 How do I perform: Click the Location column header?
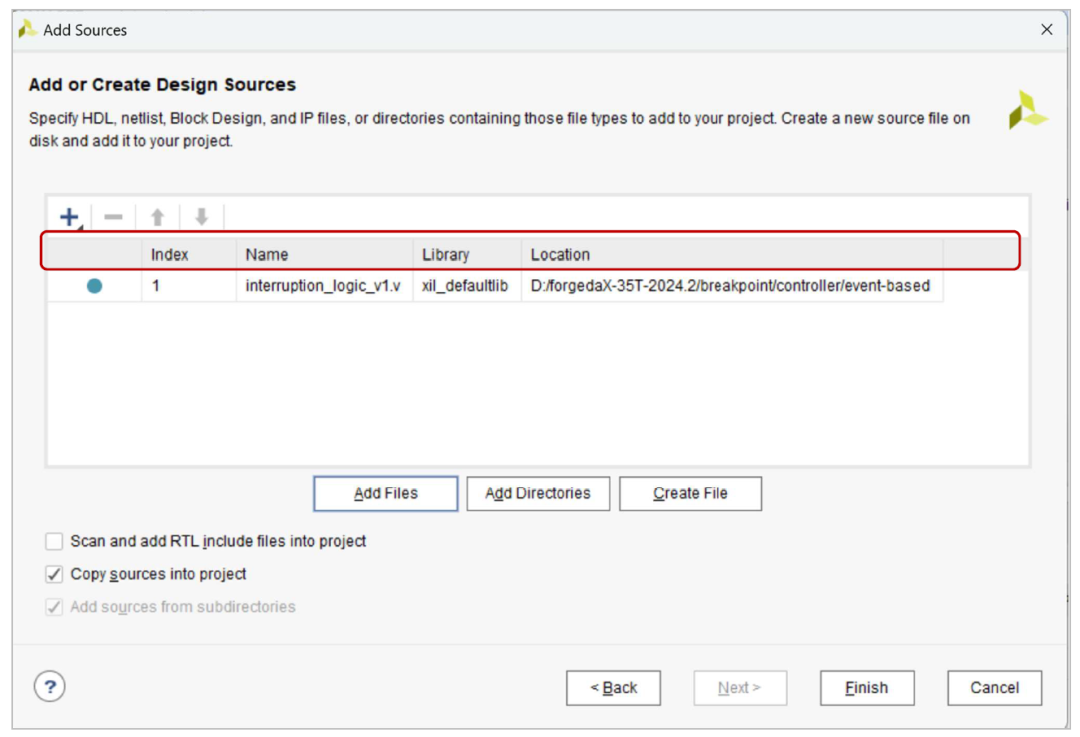pos(560,255)
